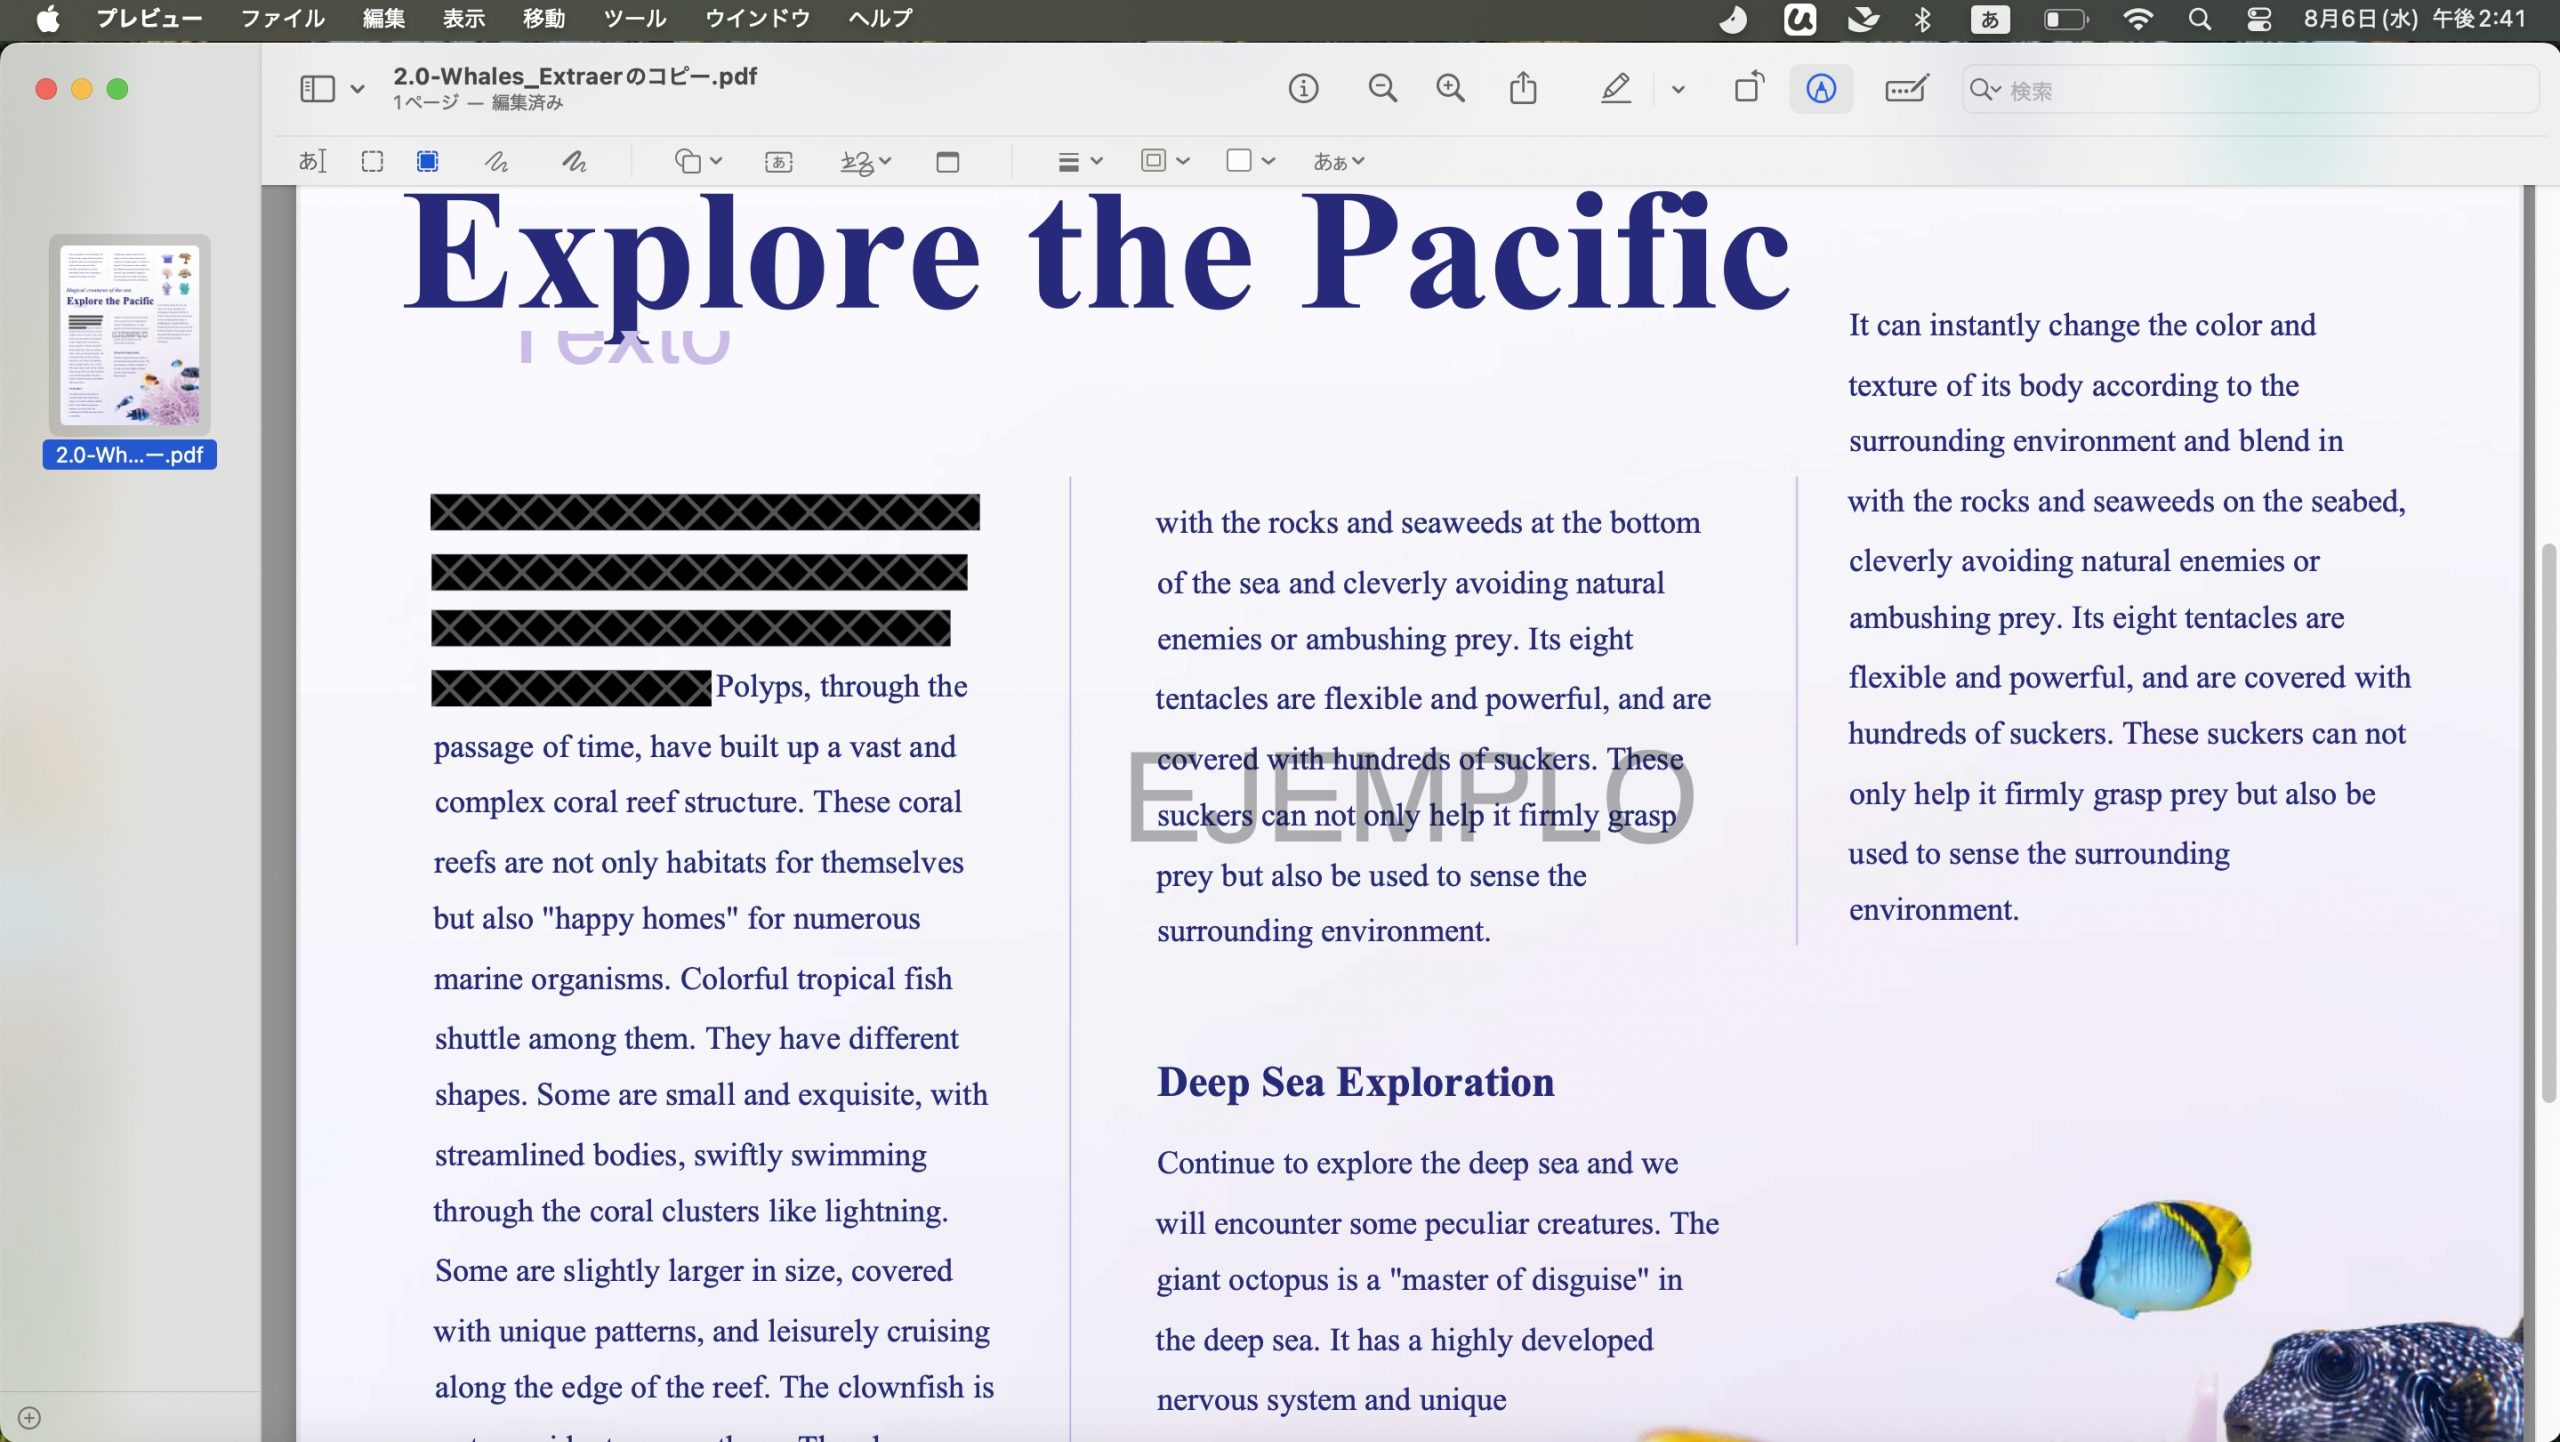
Task: Insert a text box annotation
Action: click(x=778, y=161)
